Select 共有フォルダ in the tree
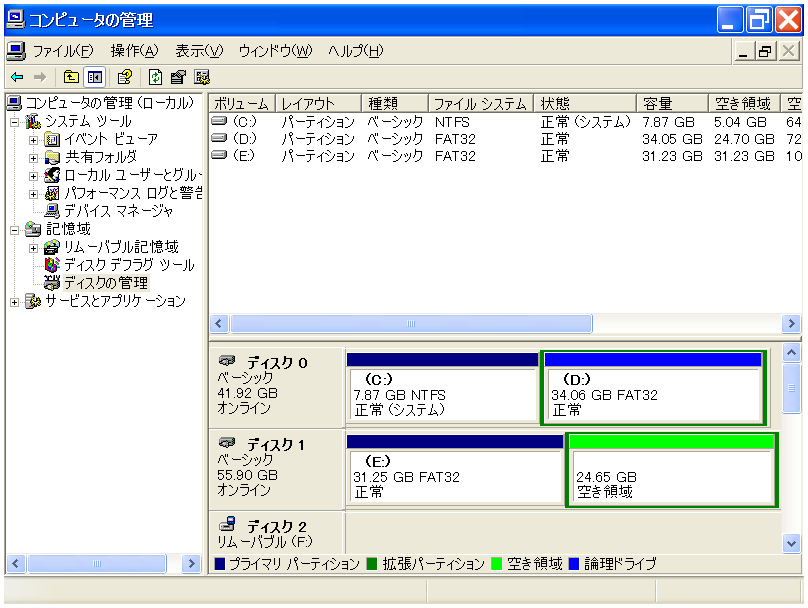The image size is (808, 608). pyautogui.click(x=101, y=157)
